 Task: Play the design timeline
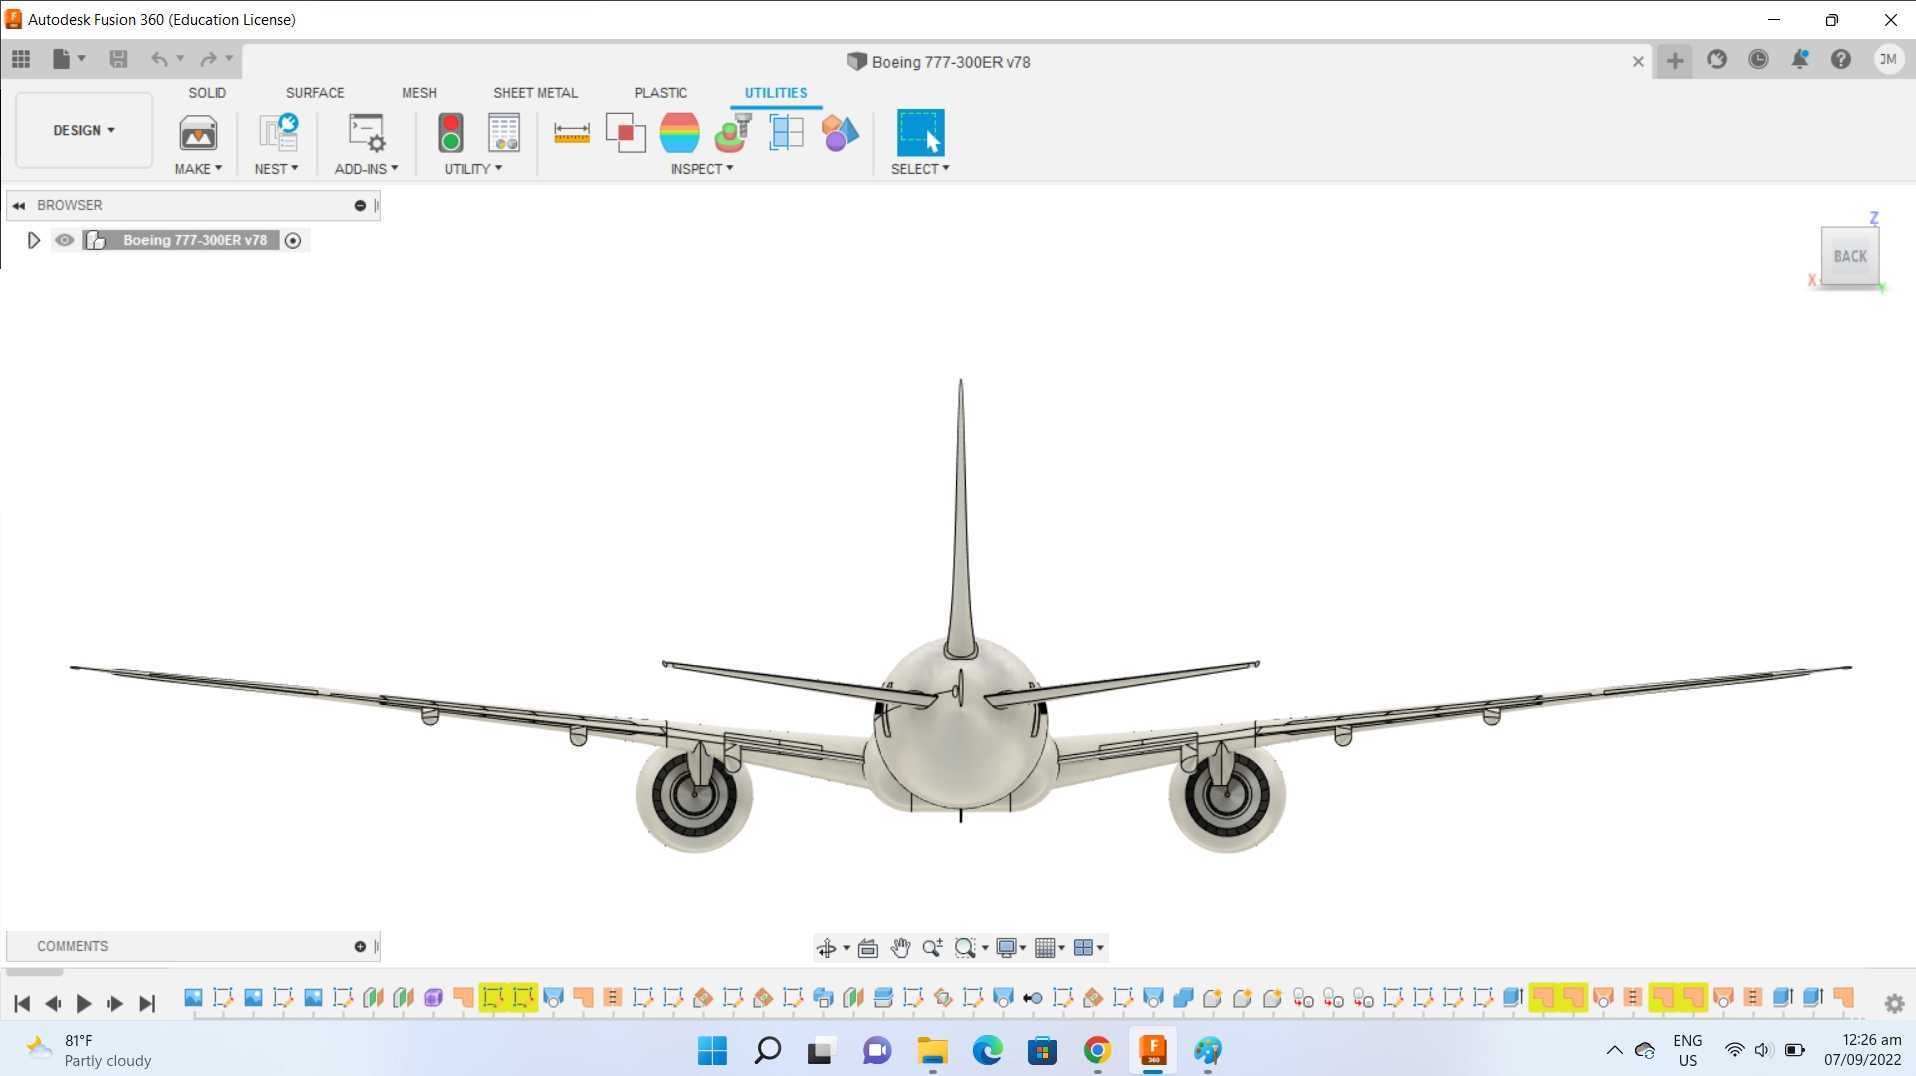click(84, 1003)
